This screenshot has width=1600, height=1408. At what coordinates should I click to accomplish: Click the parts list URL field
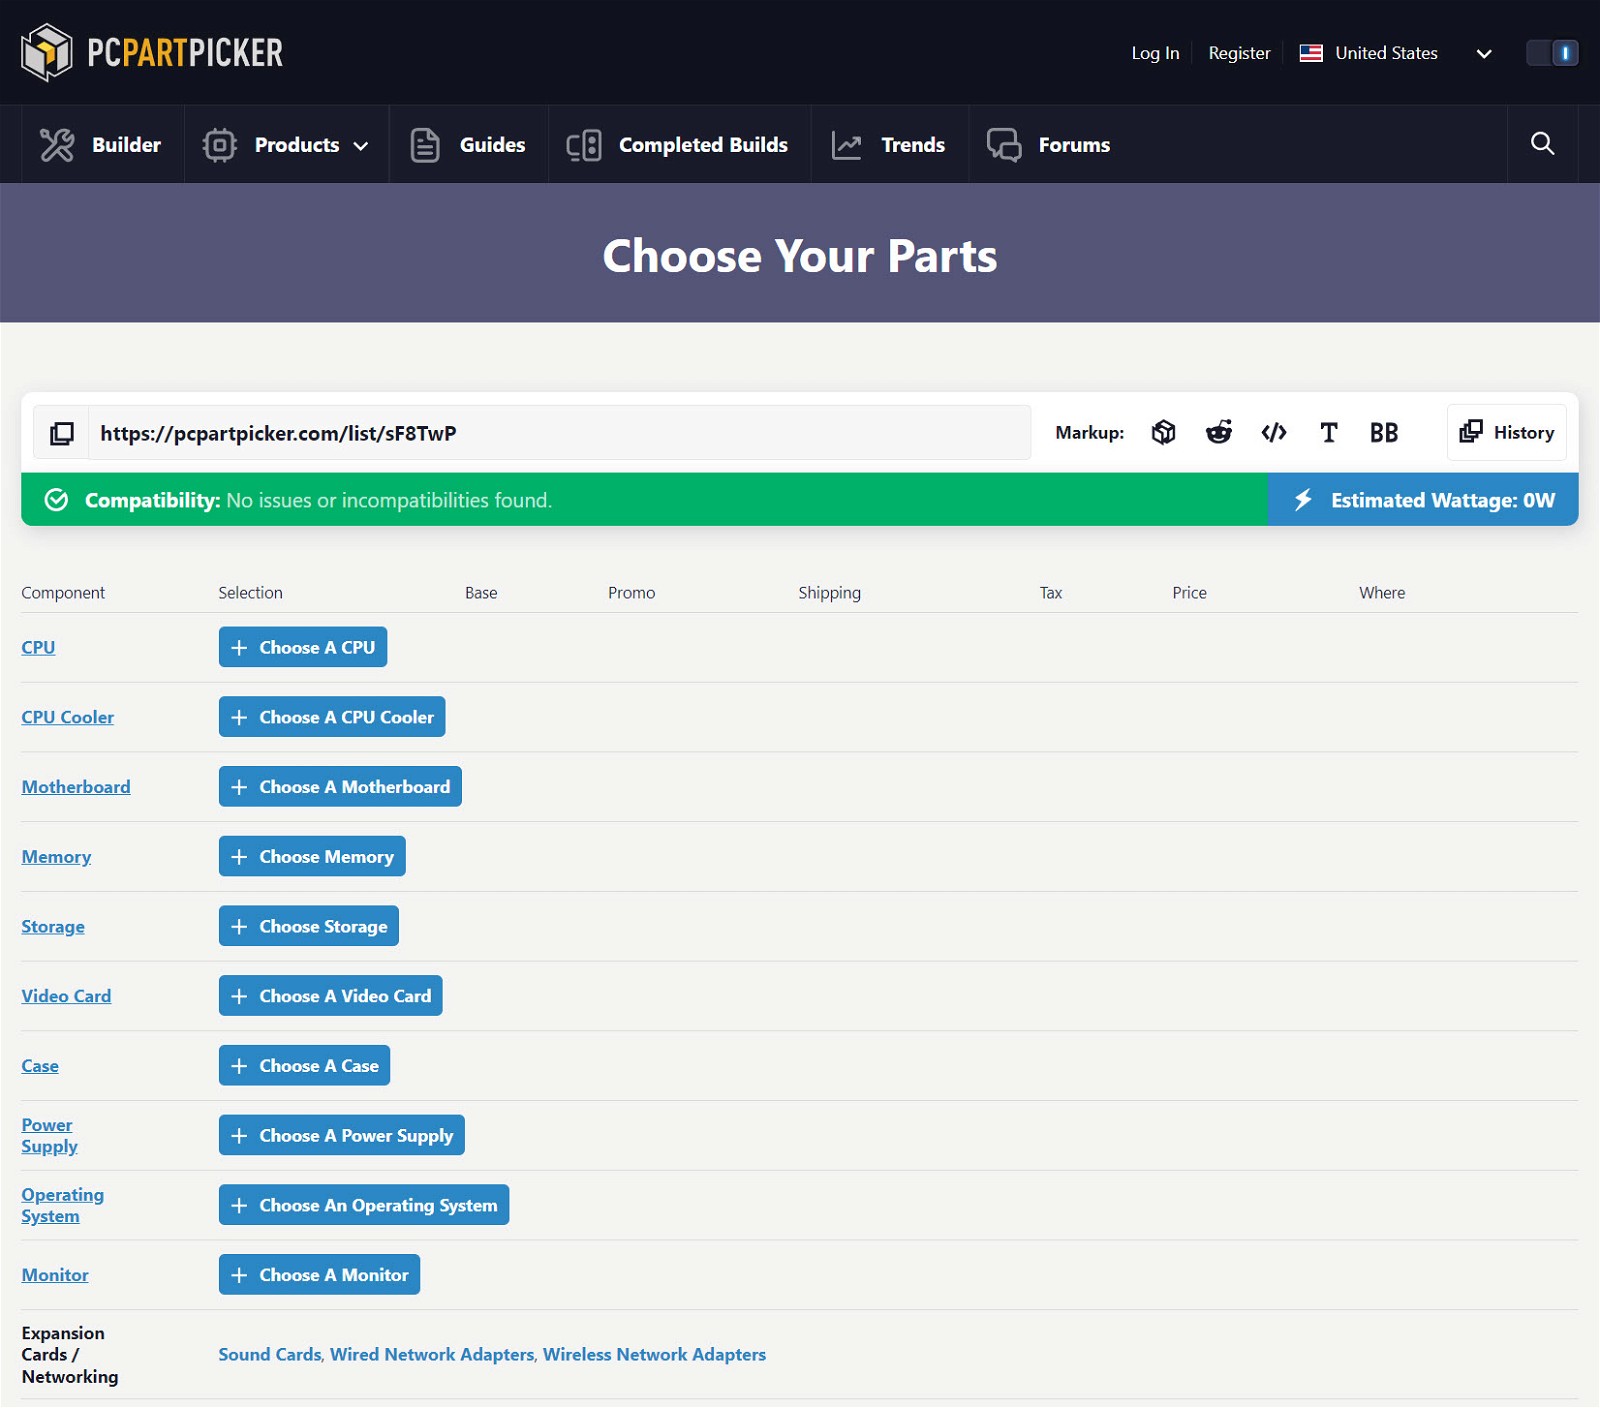coord(559,433)
